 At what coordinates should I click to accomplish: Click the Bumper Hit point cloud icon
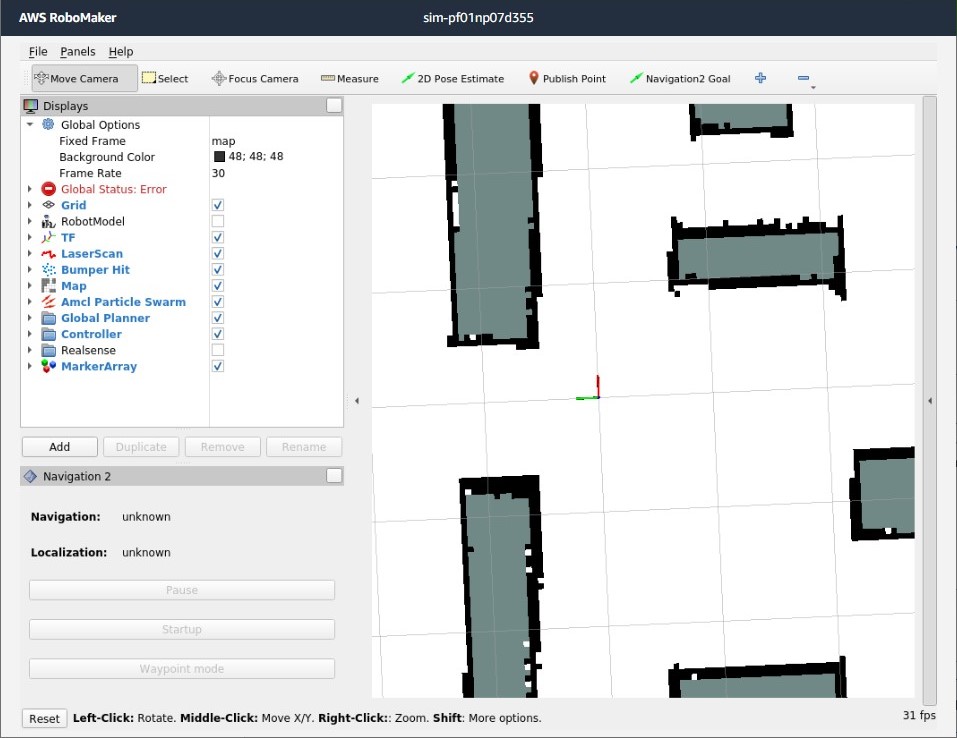tap(48, 270)
